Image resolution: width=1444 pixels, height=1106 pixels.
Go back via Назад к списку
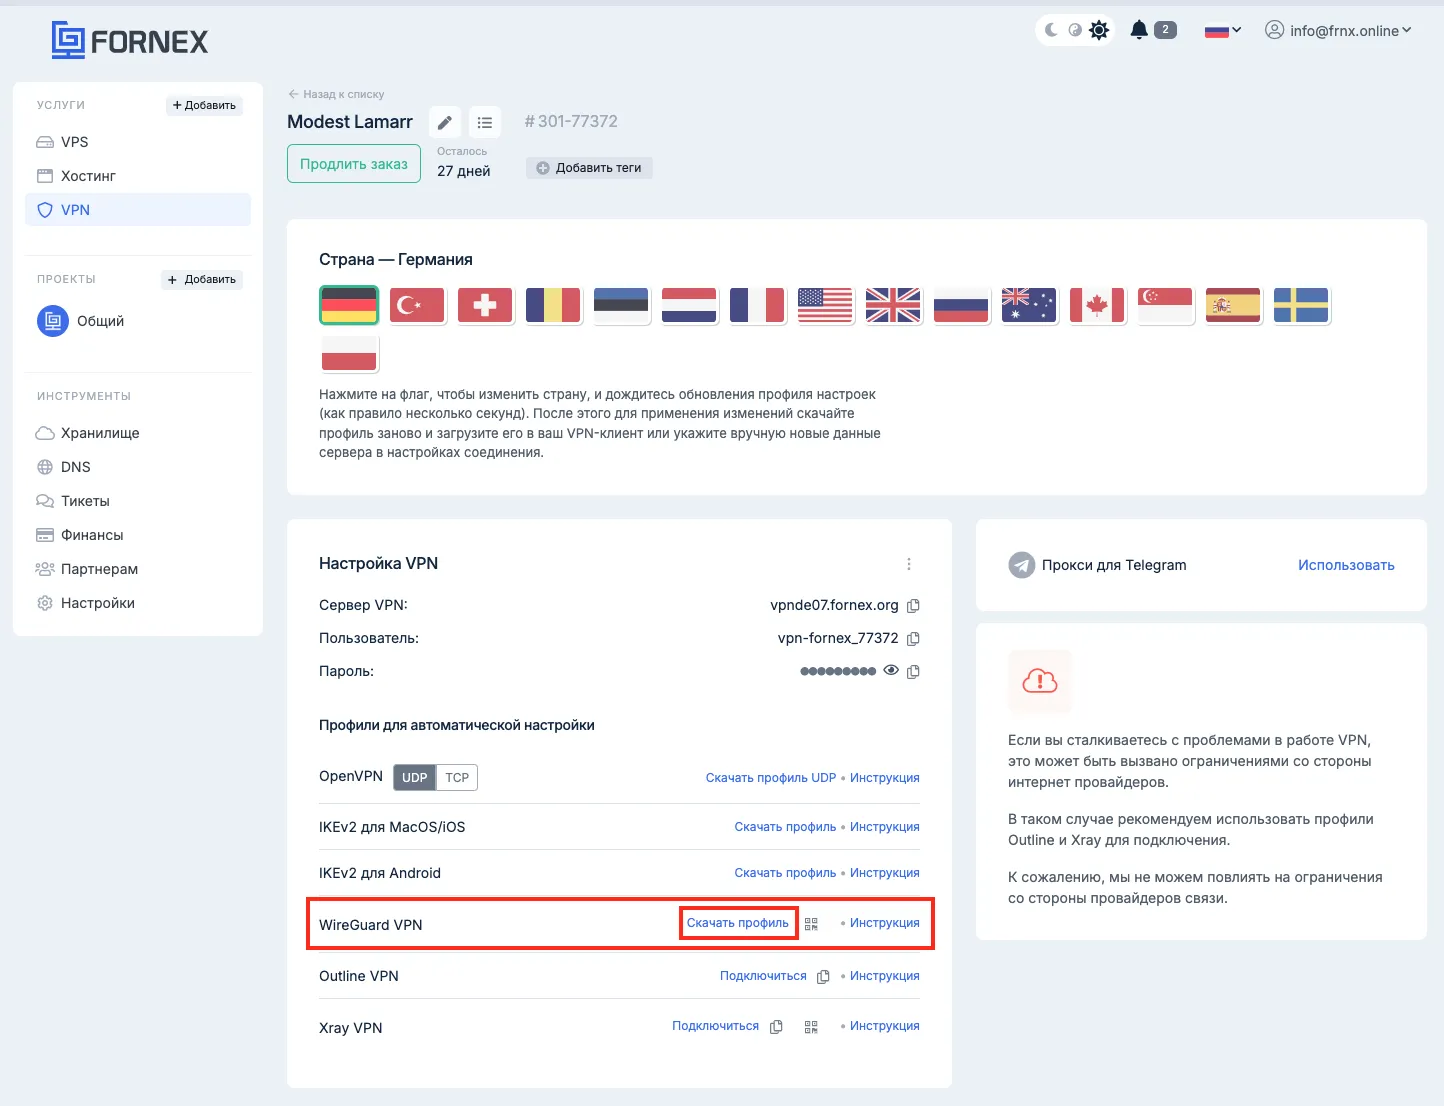click(336, 94)
